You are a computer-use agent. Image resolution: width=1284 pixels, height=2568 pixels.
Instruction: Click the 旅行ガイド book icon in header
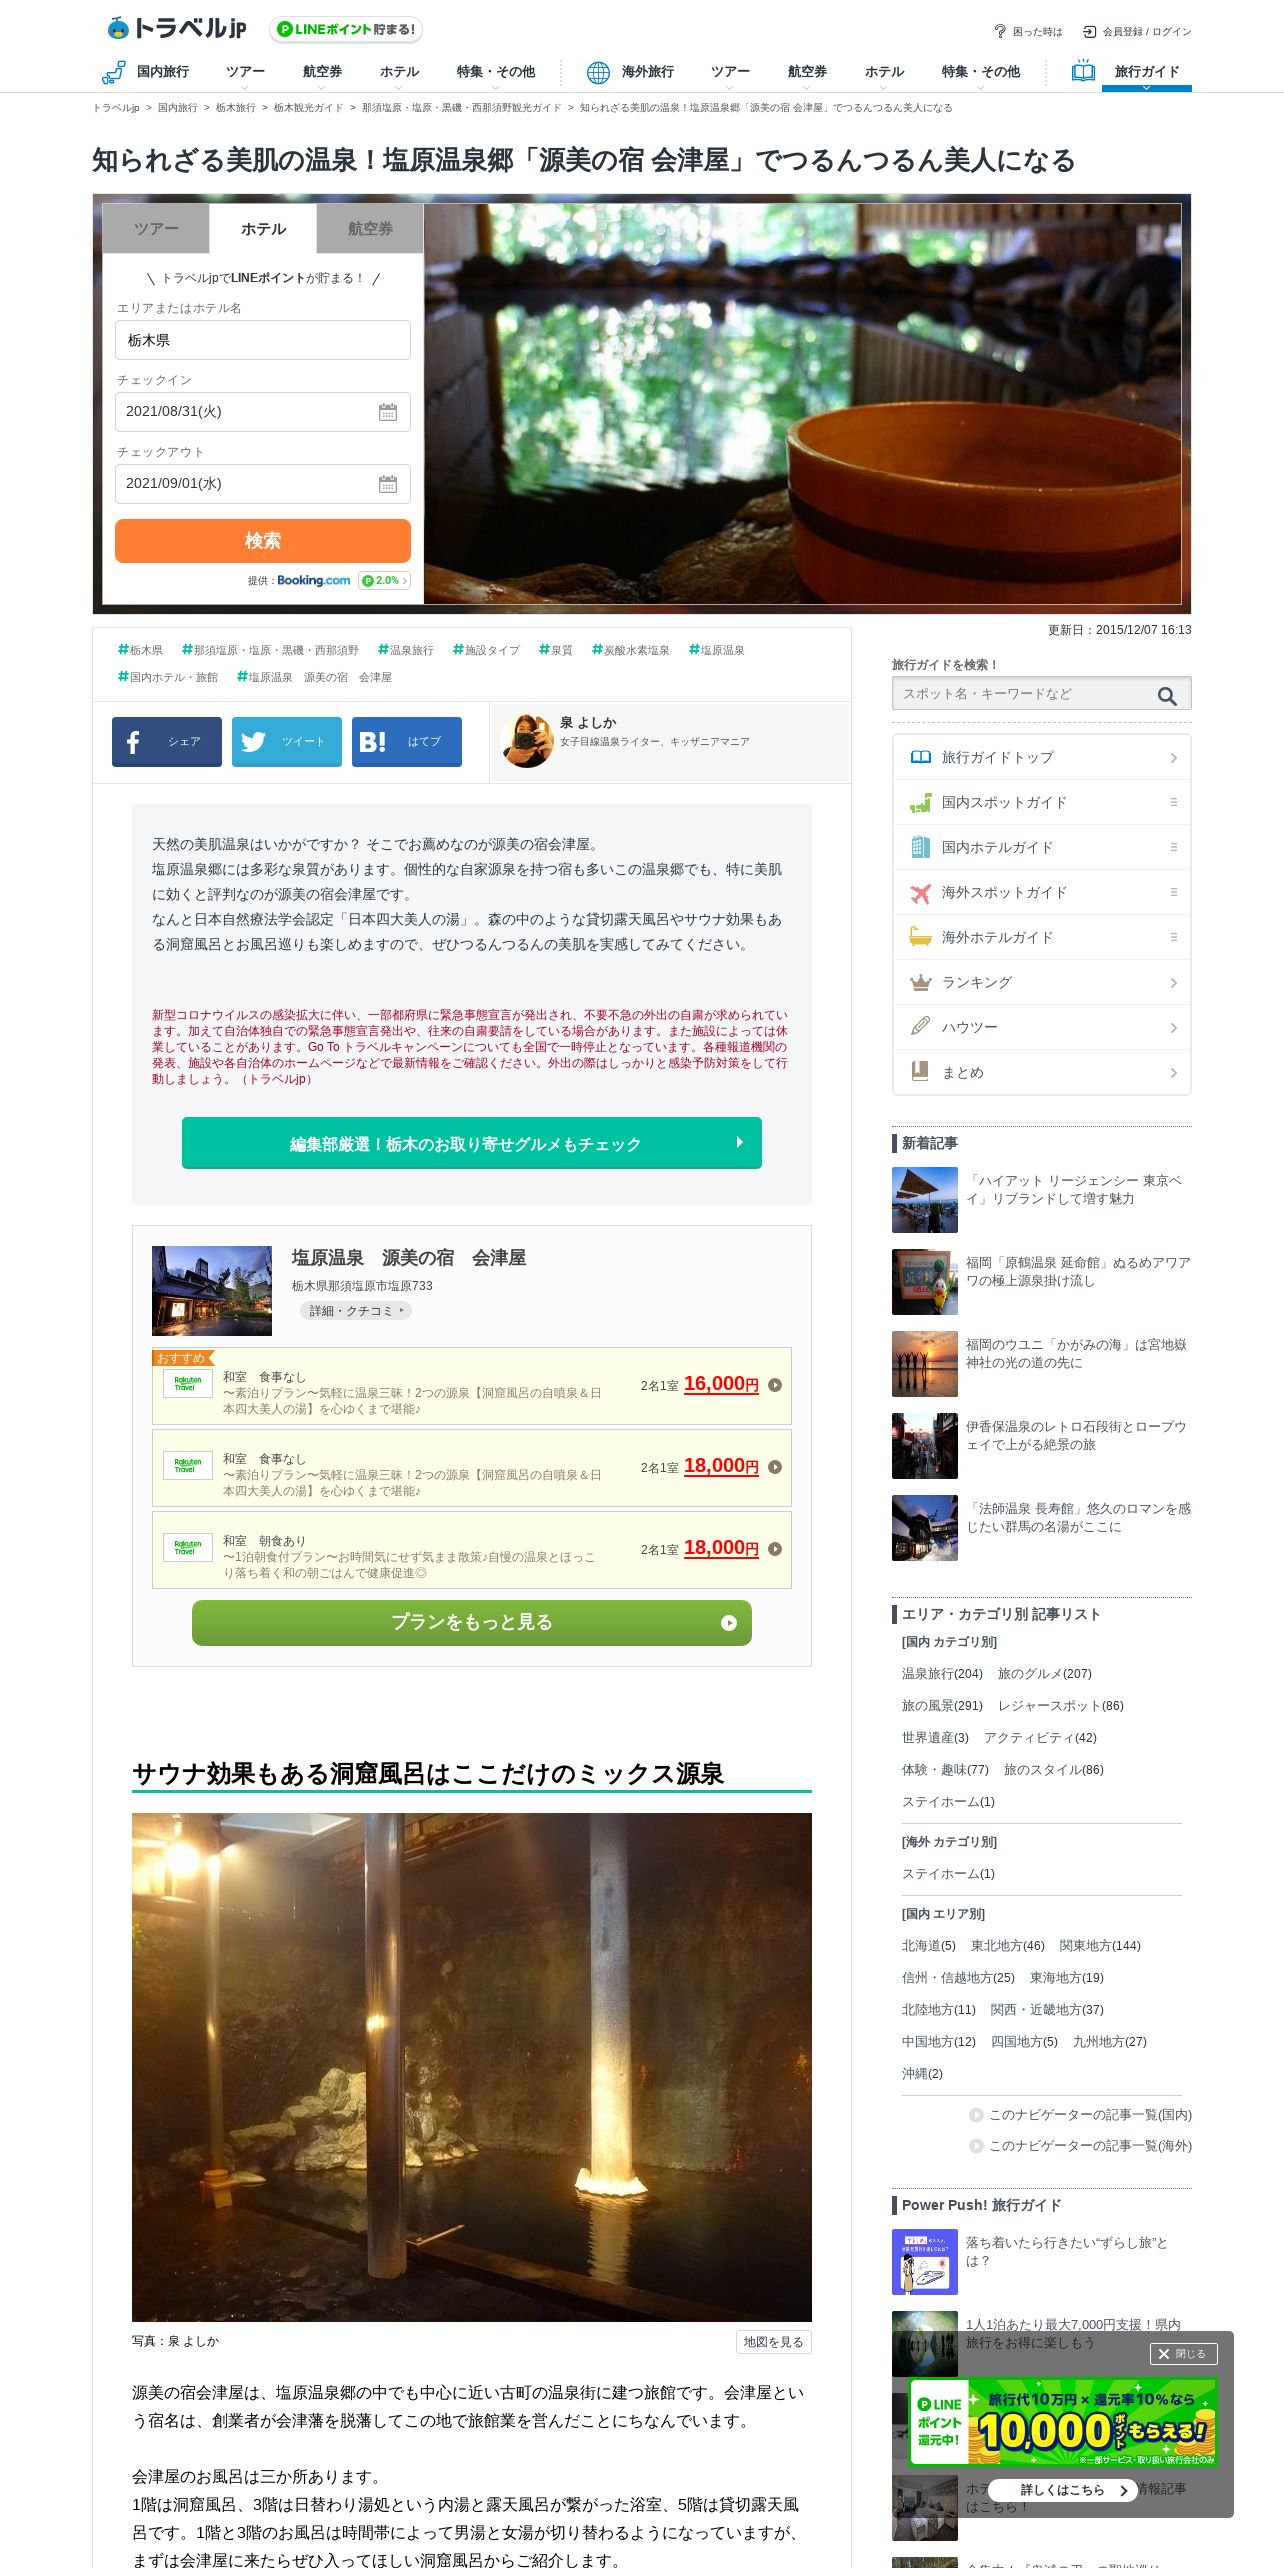tap(1083, 71)
